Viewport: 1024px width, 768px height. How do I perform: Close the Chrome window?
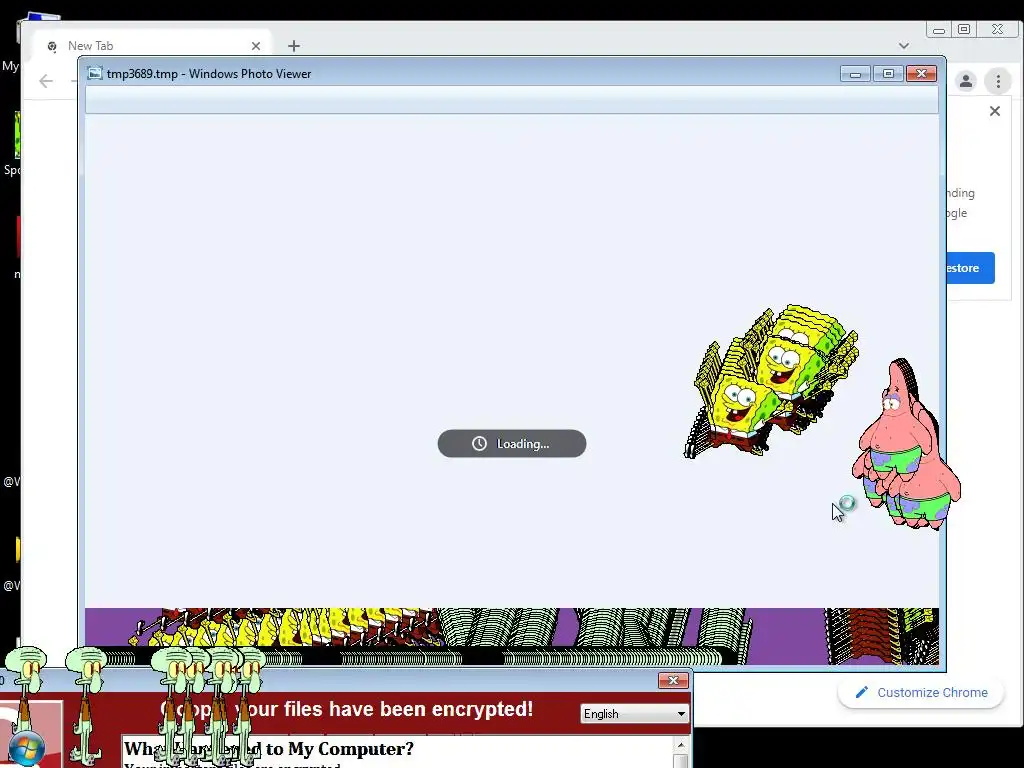point(997,29)
